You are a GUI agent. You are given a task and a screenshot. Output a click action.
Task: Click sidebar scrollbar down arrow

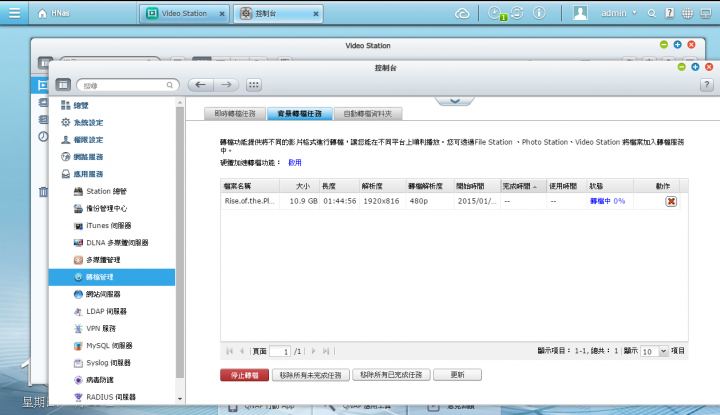180,399
